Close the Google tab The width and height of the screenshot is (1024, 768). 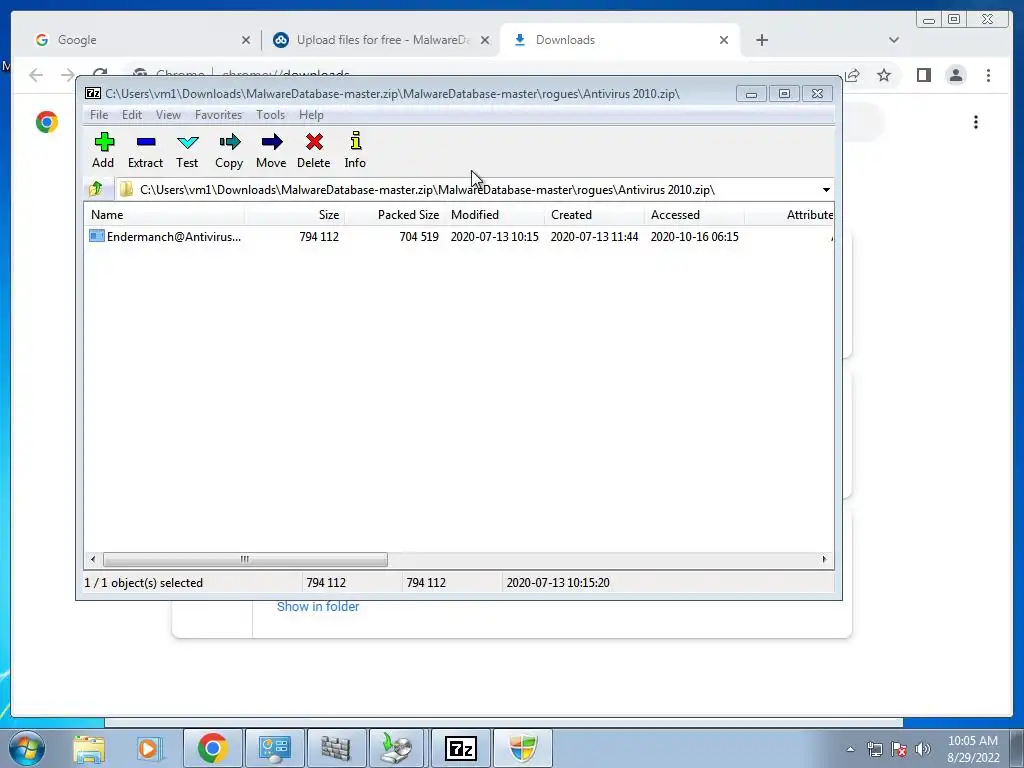(x=246, y=40)
